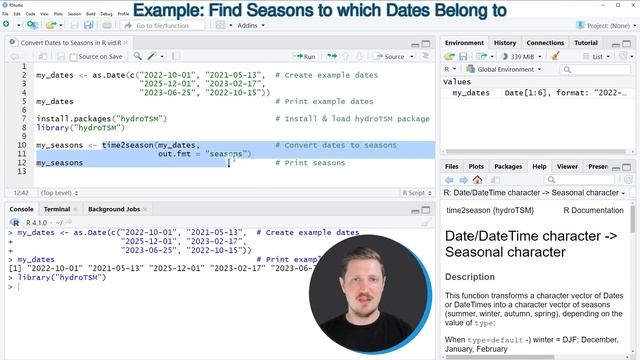Click Go to previous section arrow
The width and height of the screenshot is (640, 360).
pyautogui.click(x=345, y=56)
